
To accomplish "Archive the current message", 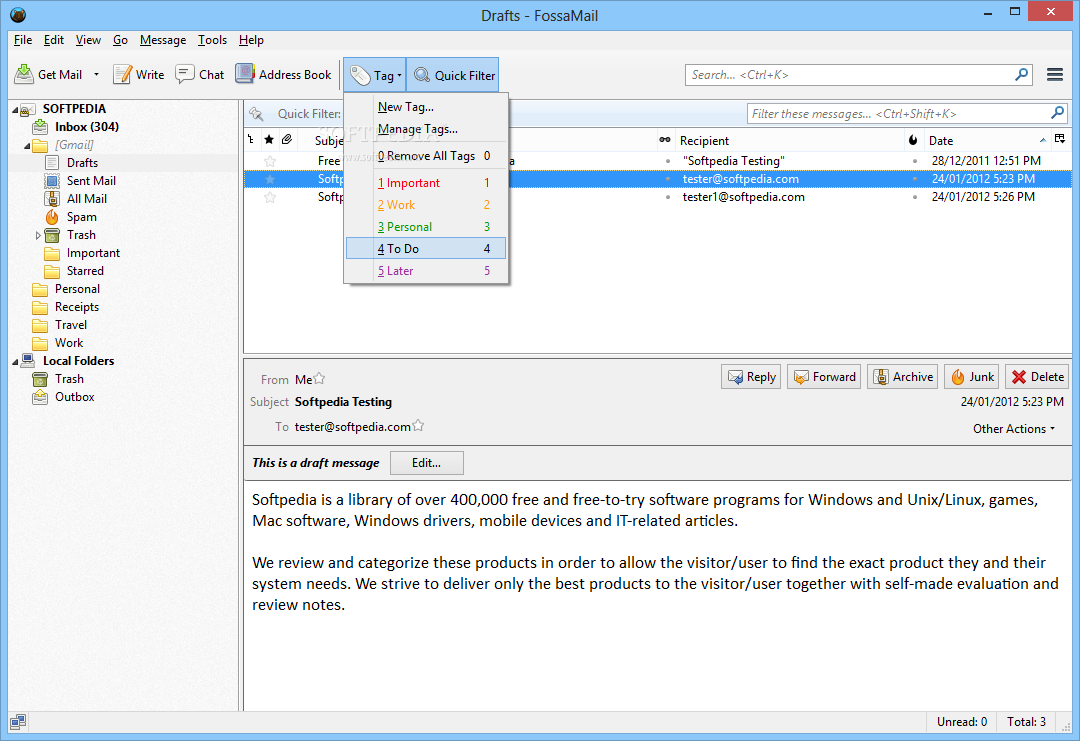I will [x=902, y=377].
